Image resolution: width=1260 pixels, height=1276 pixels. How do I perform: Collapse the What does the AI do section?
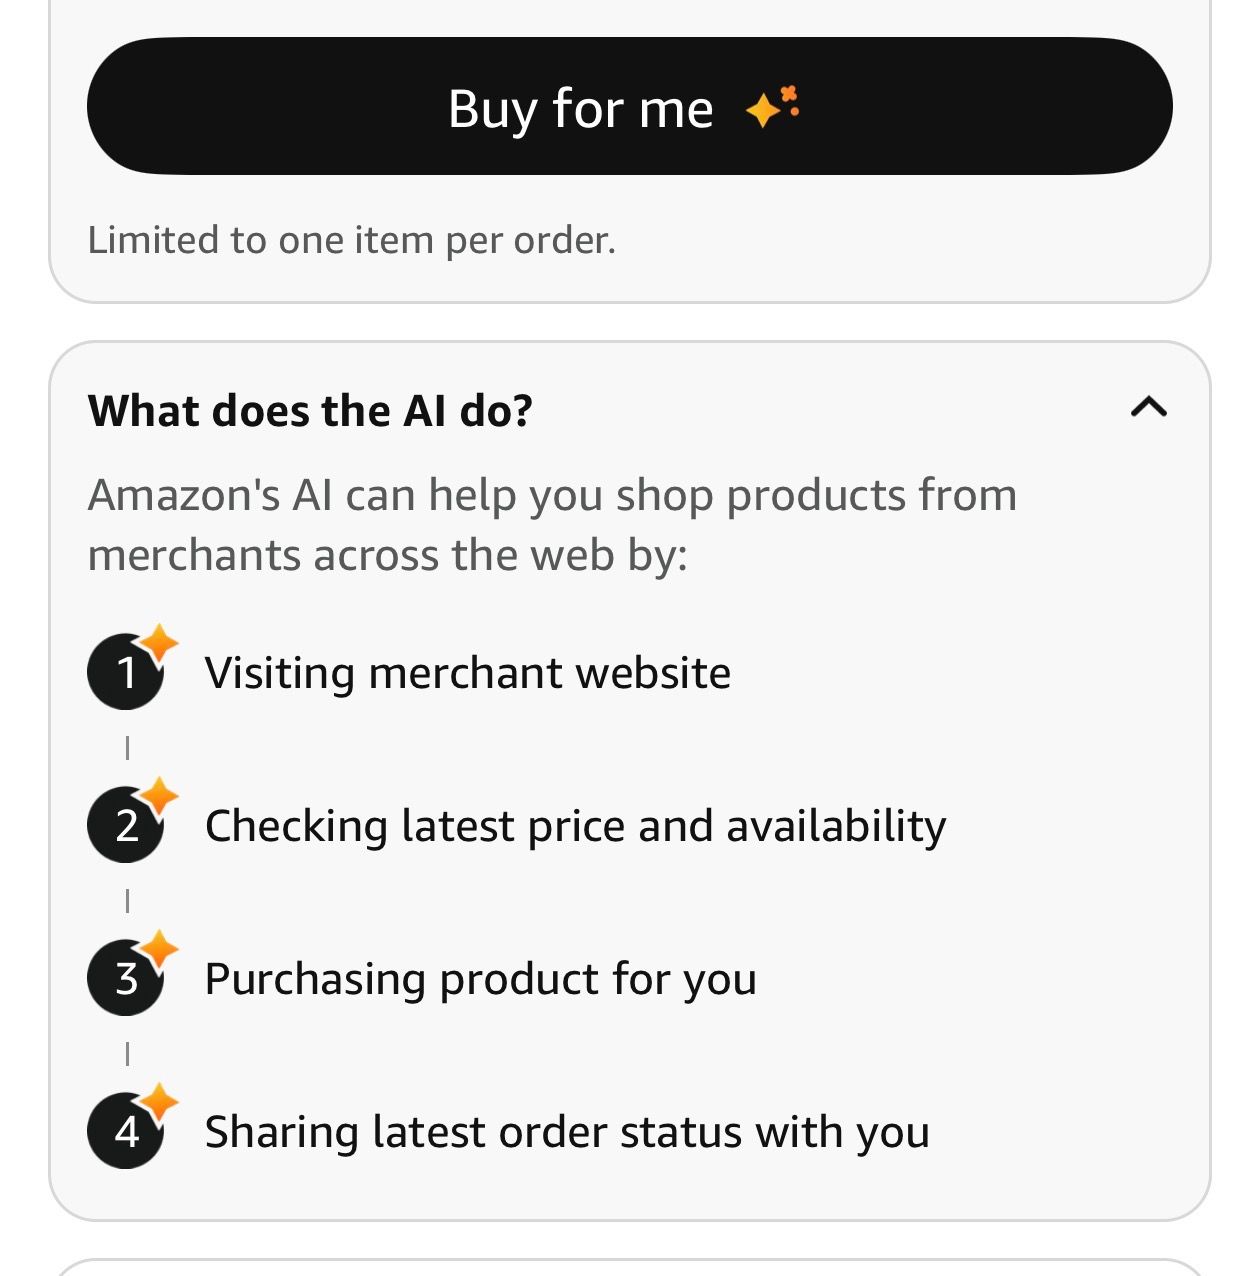point(1148,407)
